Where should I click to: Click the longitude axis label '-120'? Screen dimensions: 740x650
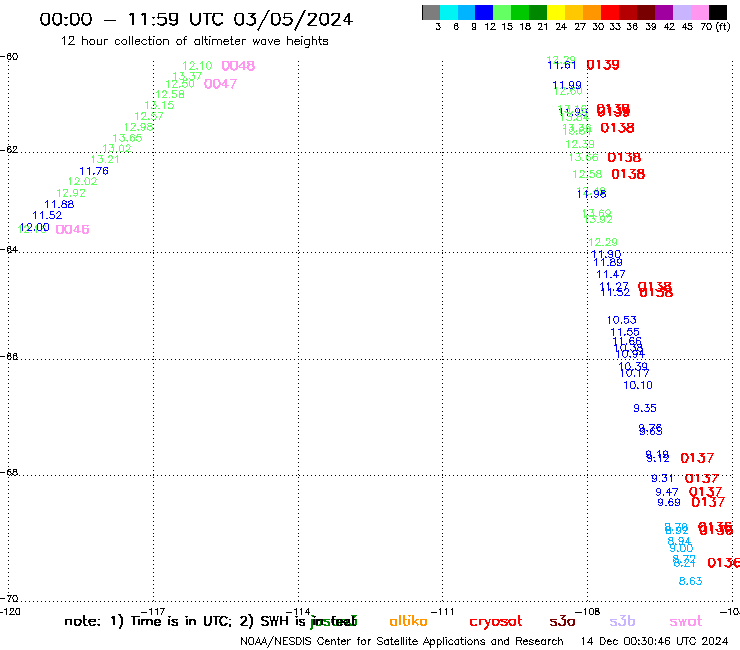click(x=10, y=611)
